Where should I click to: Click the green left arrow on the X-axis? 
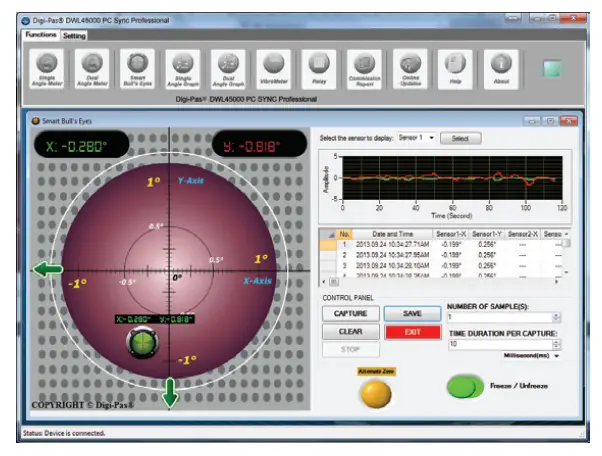[48, 269]
